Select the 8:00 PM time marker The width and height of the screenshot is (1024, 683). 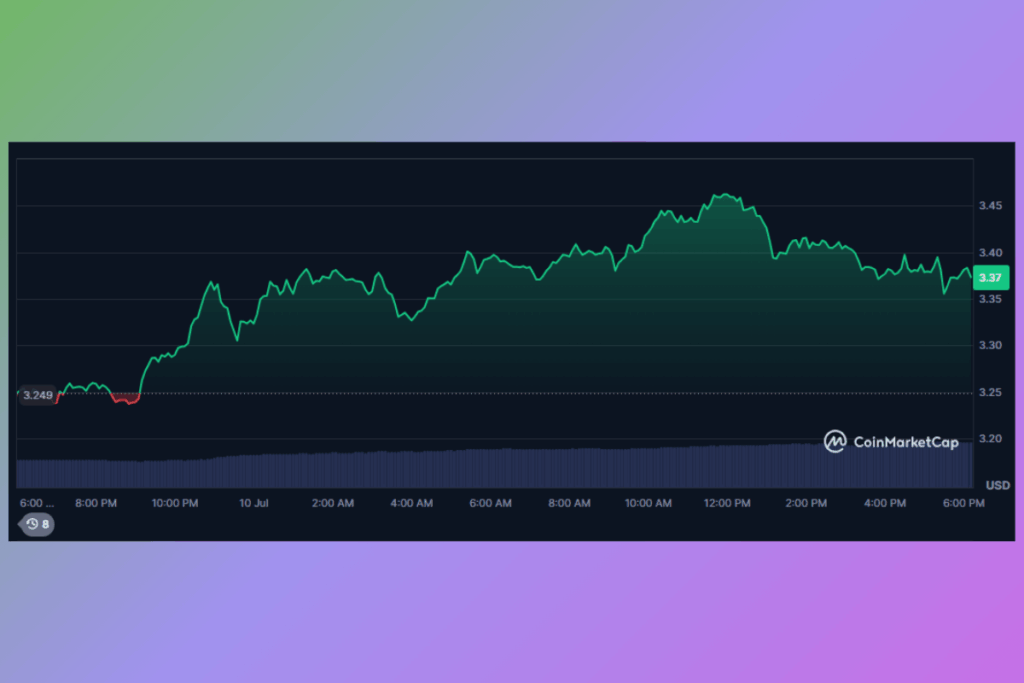click(x=96, y=503)
